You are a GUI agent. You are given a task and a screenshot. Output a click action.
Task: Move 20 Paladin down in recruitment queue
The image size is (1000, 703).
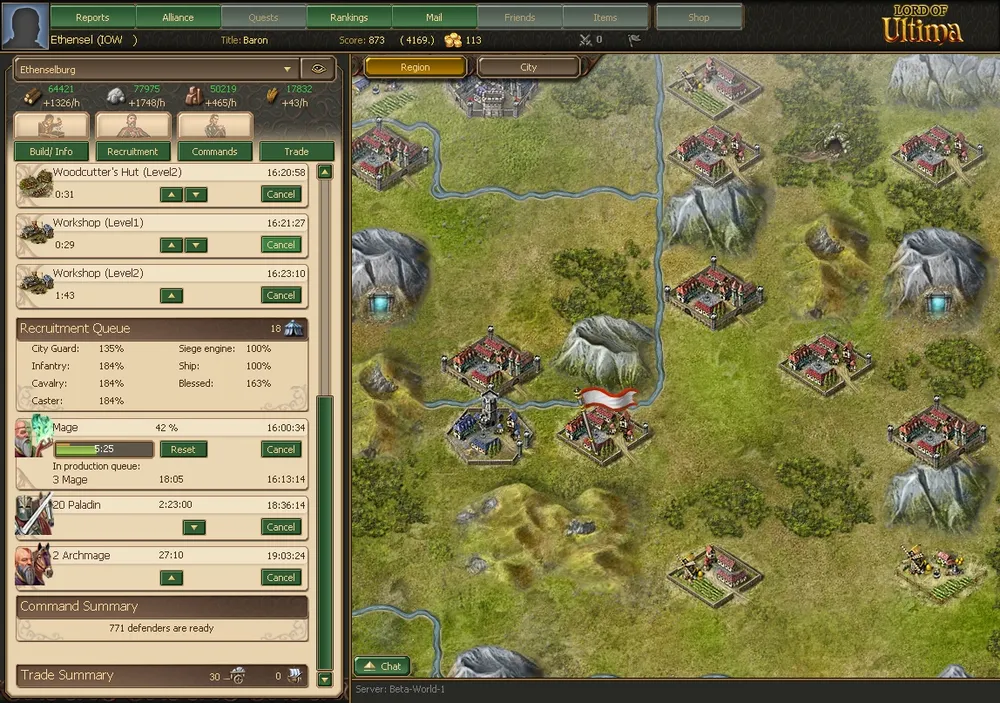[x=194, y=527]
